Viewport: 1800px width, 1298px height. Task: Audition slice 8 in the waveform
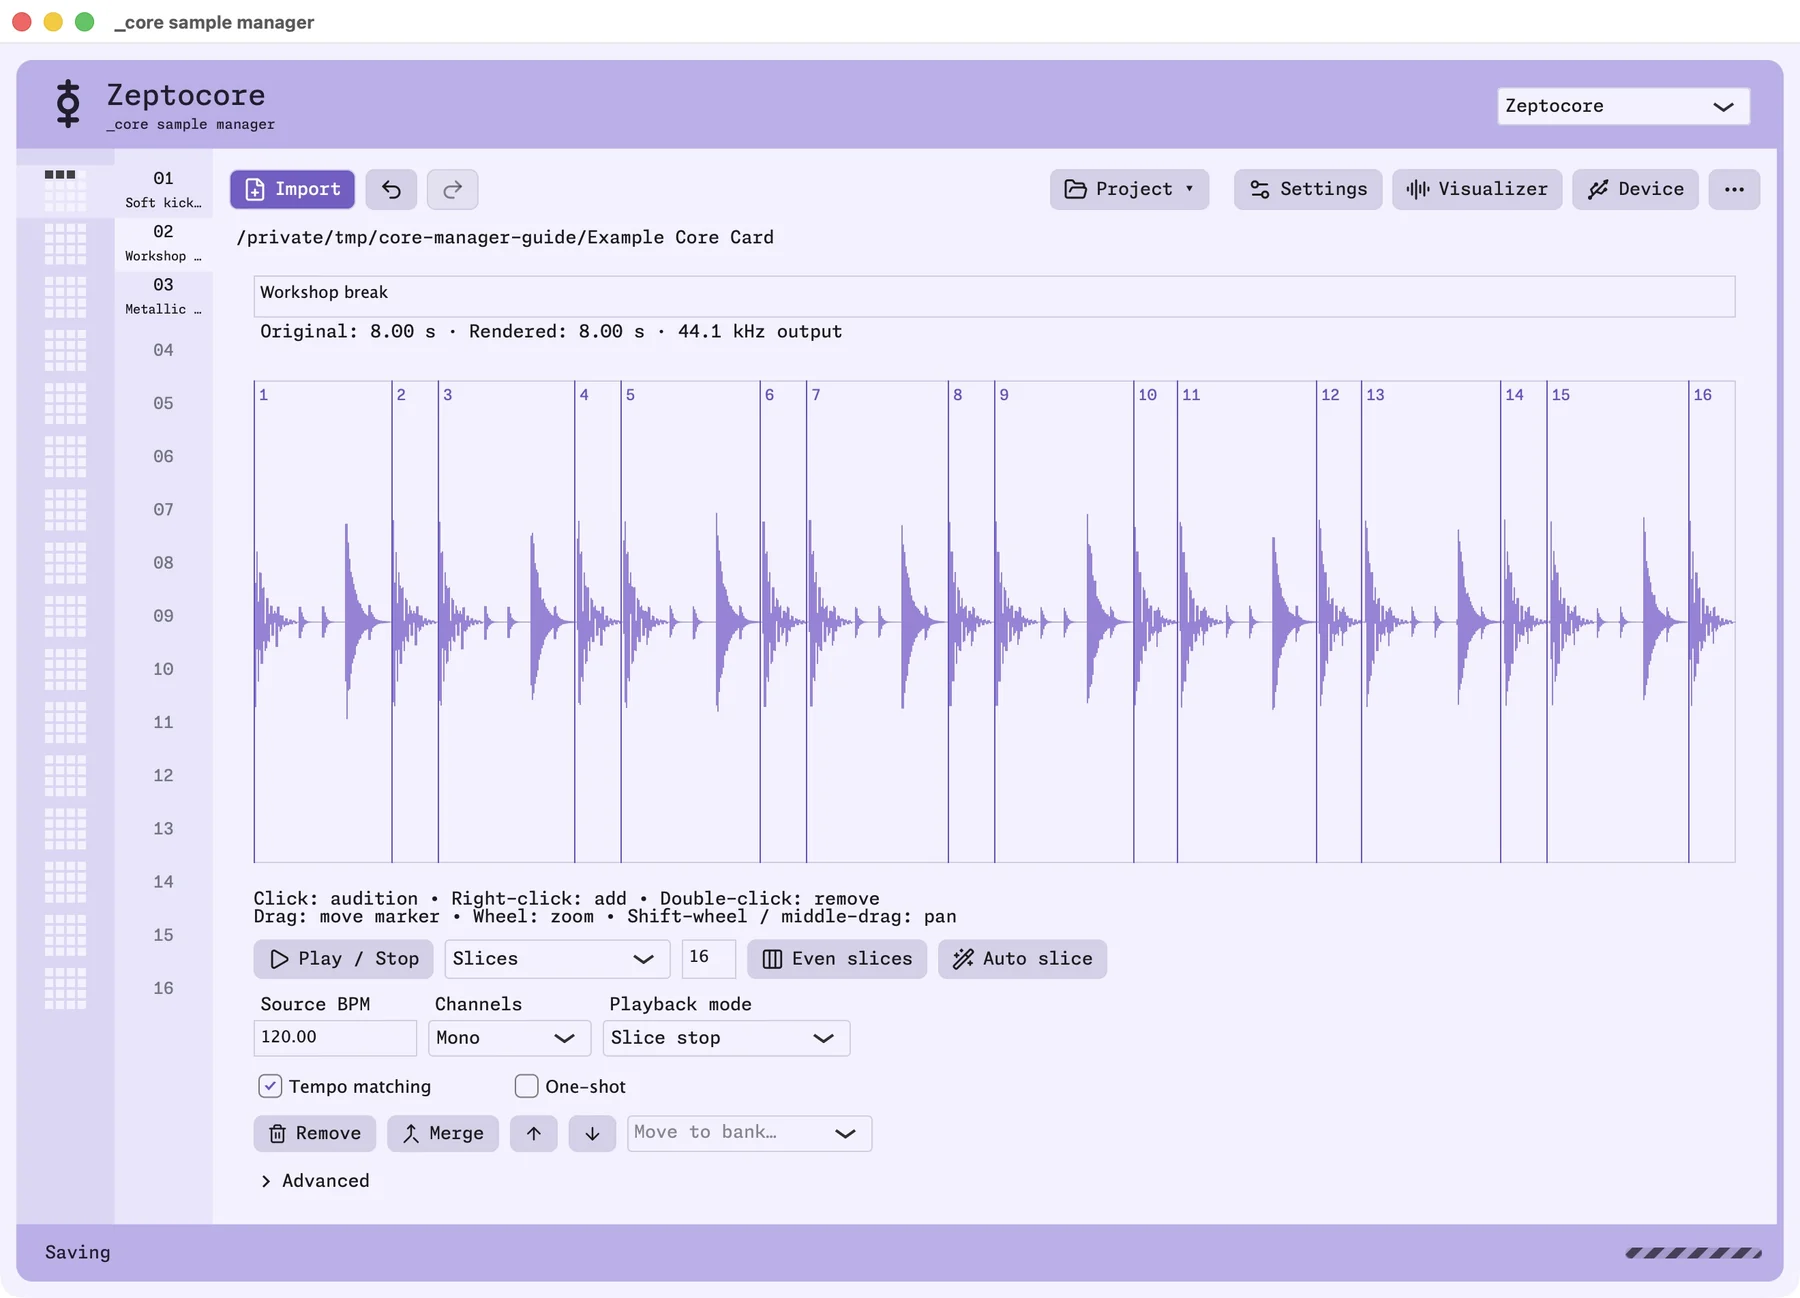pyautogui.click(x=971, y=620)
